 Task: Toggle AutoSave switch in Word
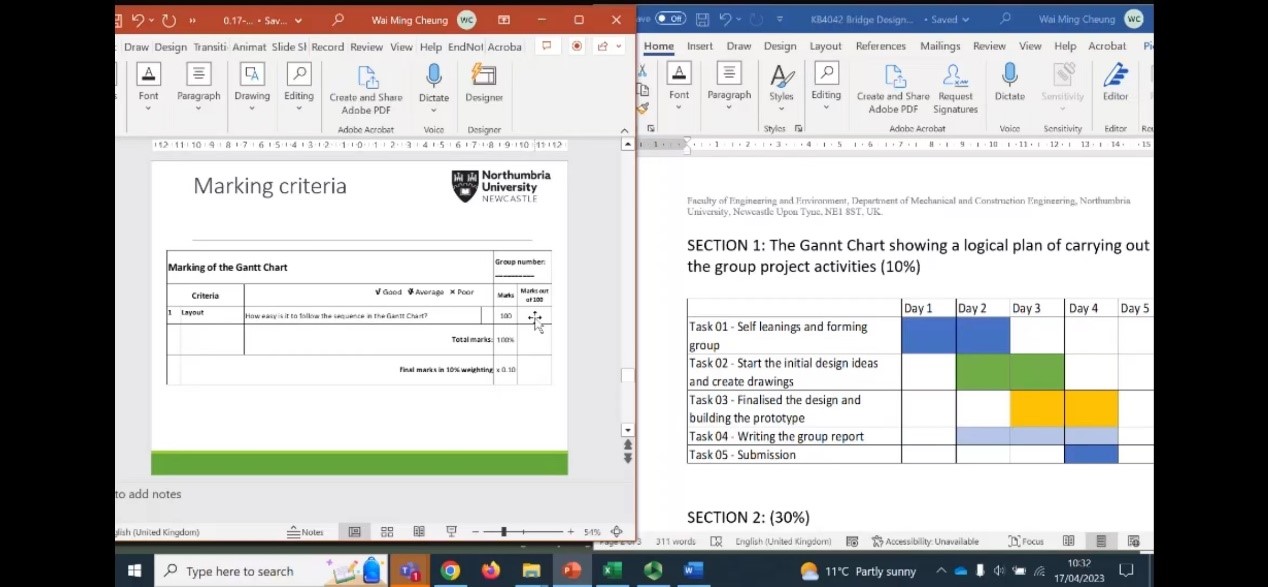[670, 19]
